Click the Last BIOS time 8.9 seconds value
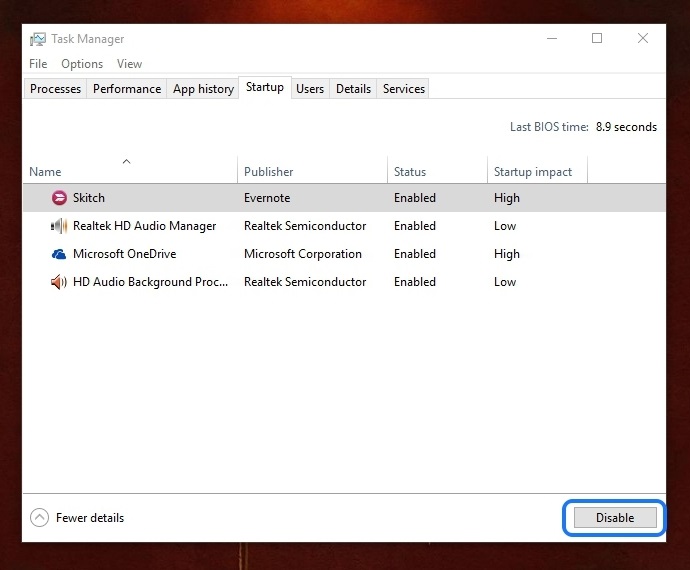Image resolution: width=690 pixels, height=570 pixels. point(626,127)
